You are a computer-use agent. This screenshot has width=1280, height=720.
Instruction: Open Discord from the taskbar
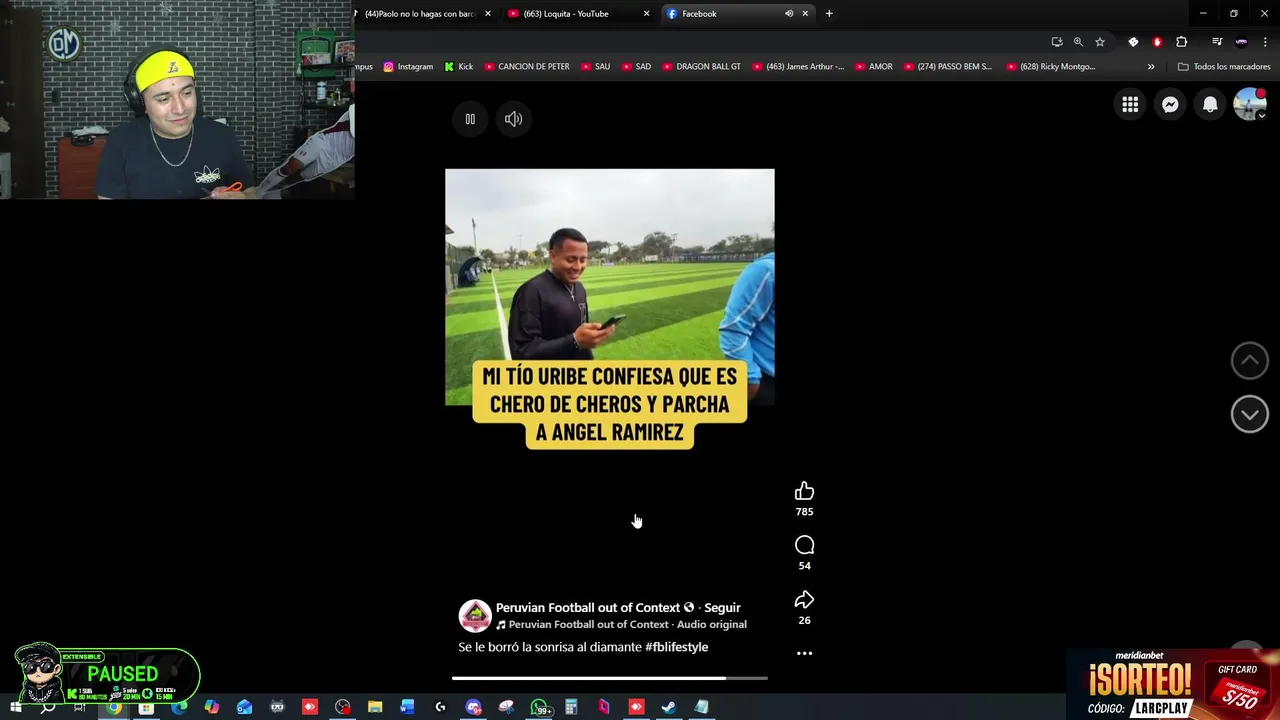[473, 707]
